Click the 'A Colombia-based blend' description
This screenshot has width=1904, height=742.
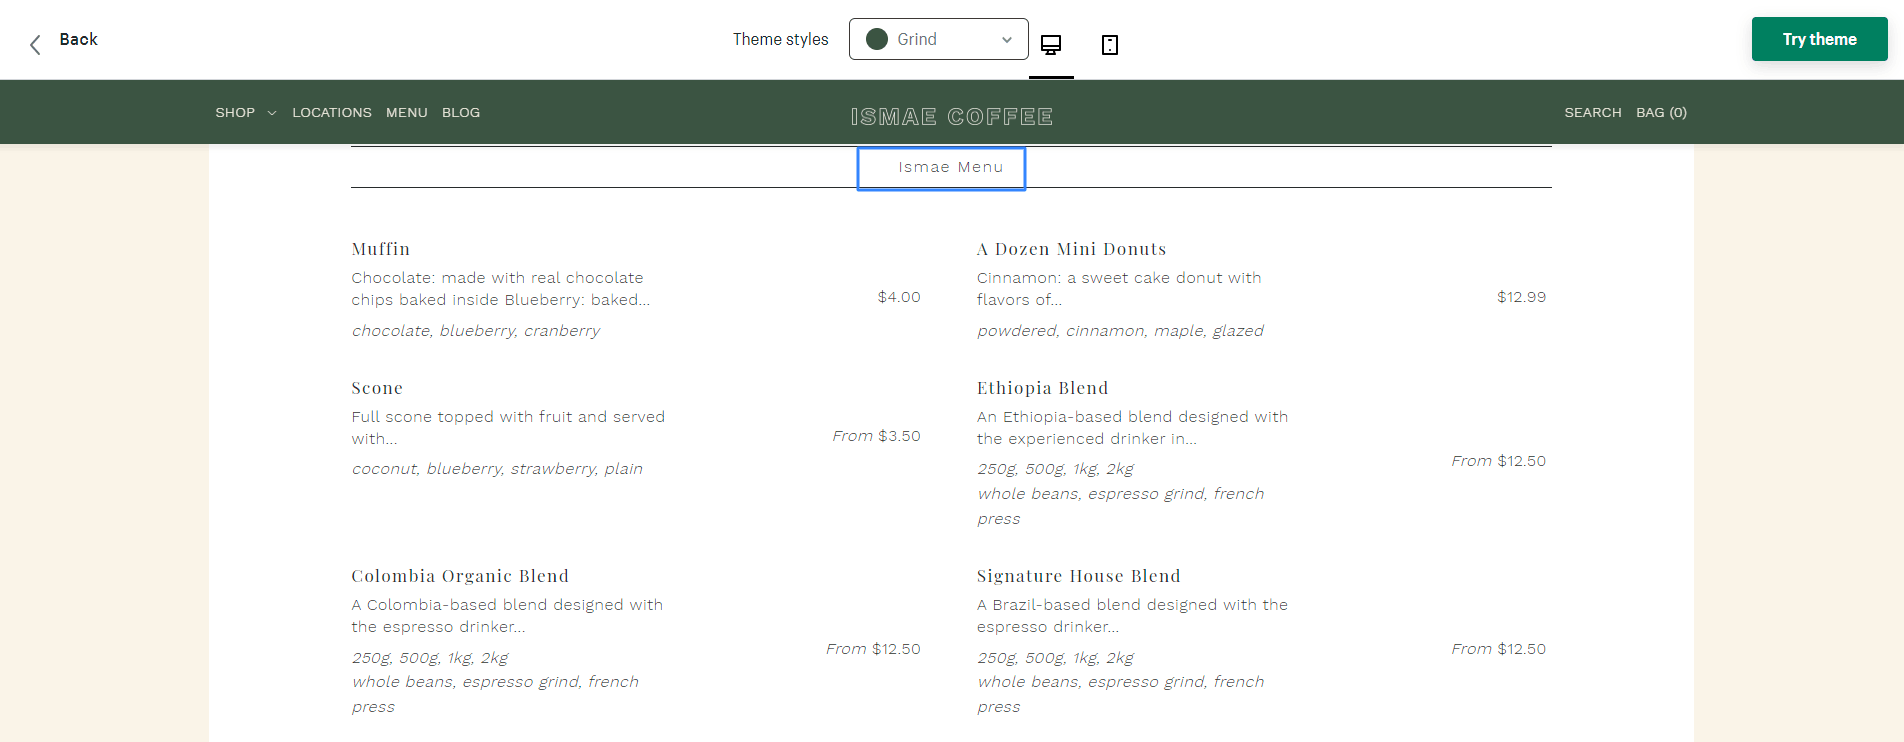click(507, 616)
